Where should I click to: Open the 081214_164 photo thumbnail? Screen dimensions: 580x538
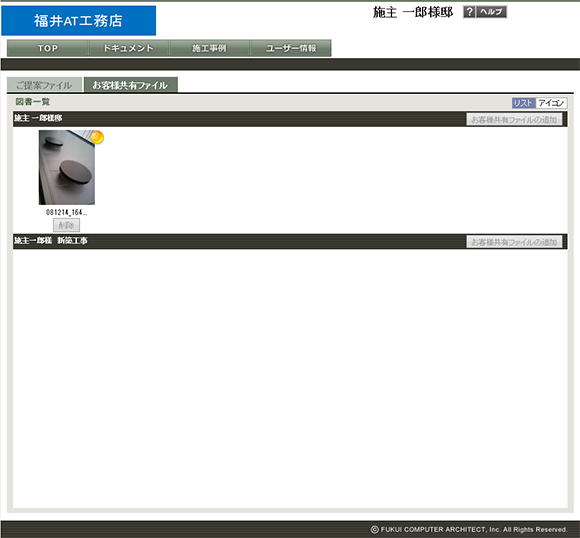pyautogui.click(x=67, y=167)
